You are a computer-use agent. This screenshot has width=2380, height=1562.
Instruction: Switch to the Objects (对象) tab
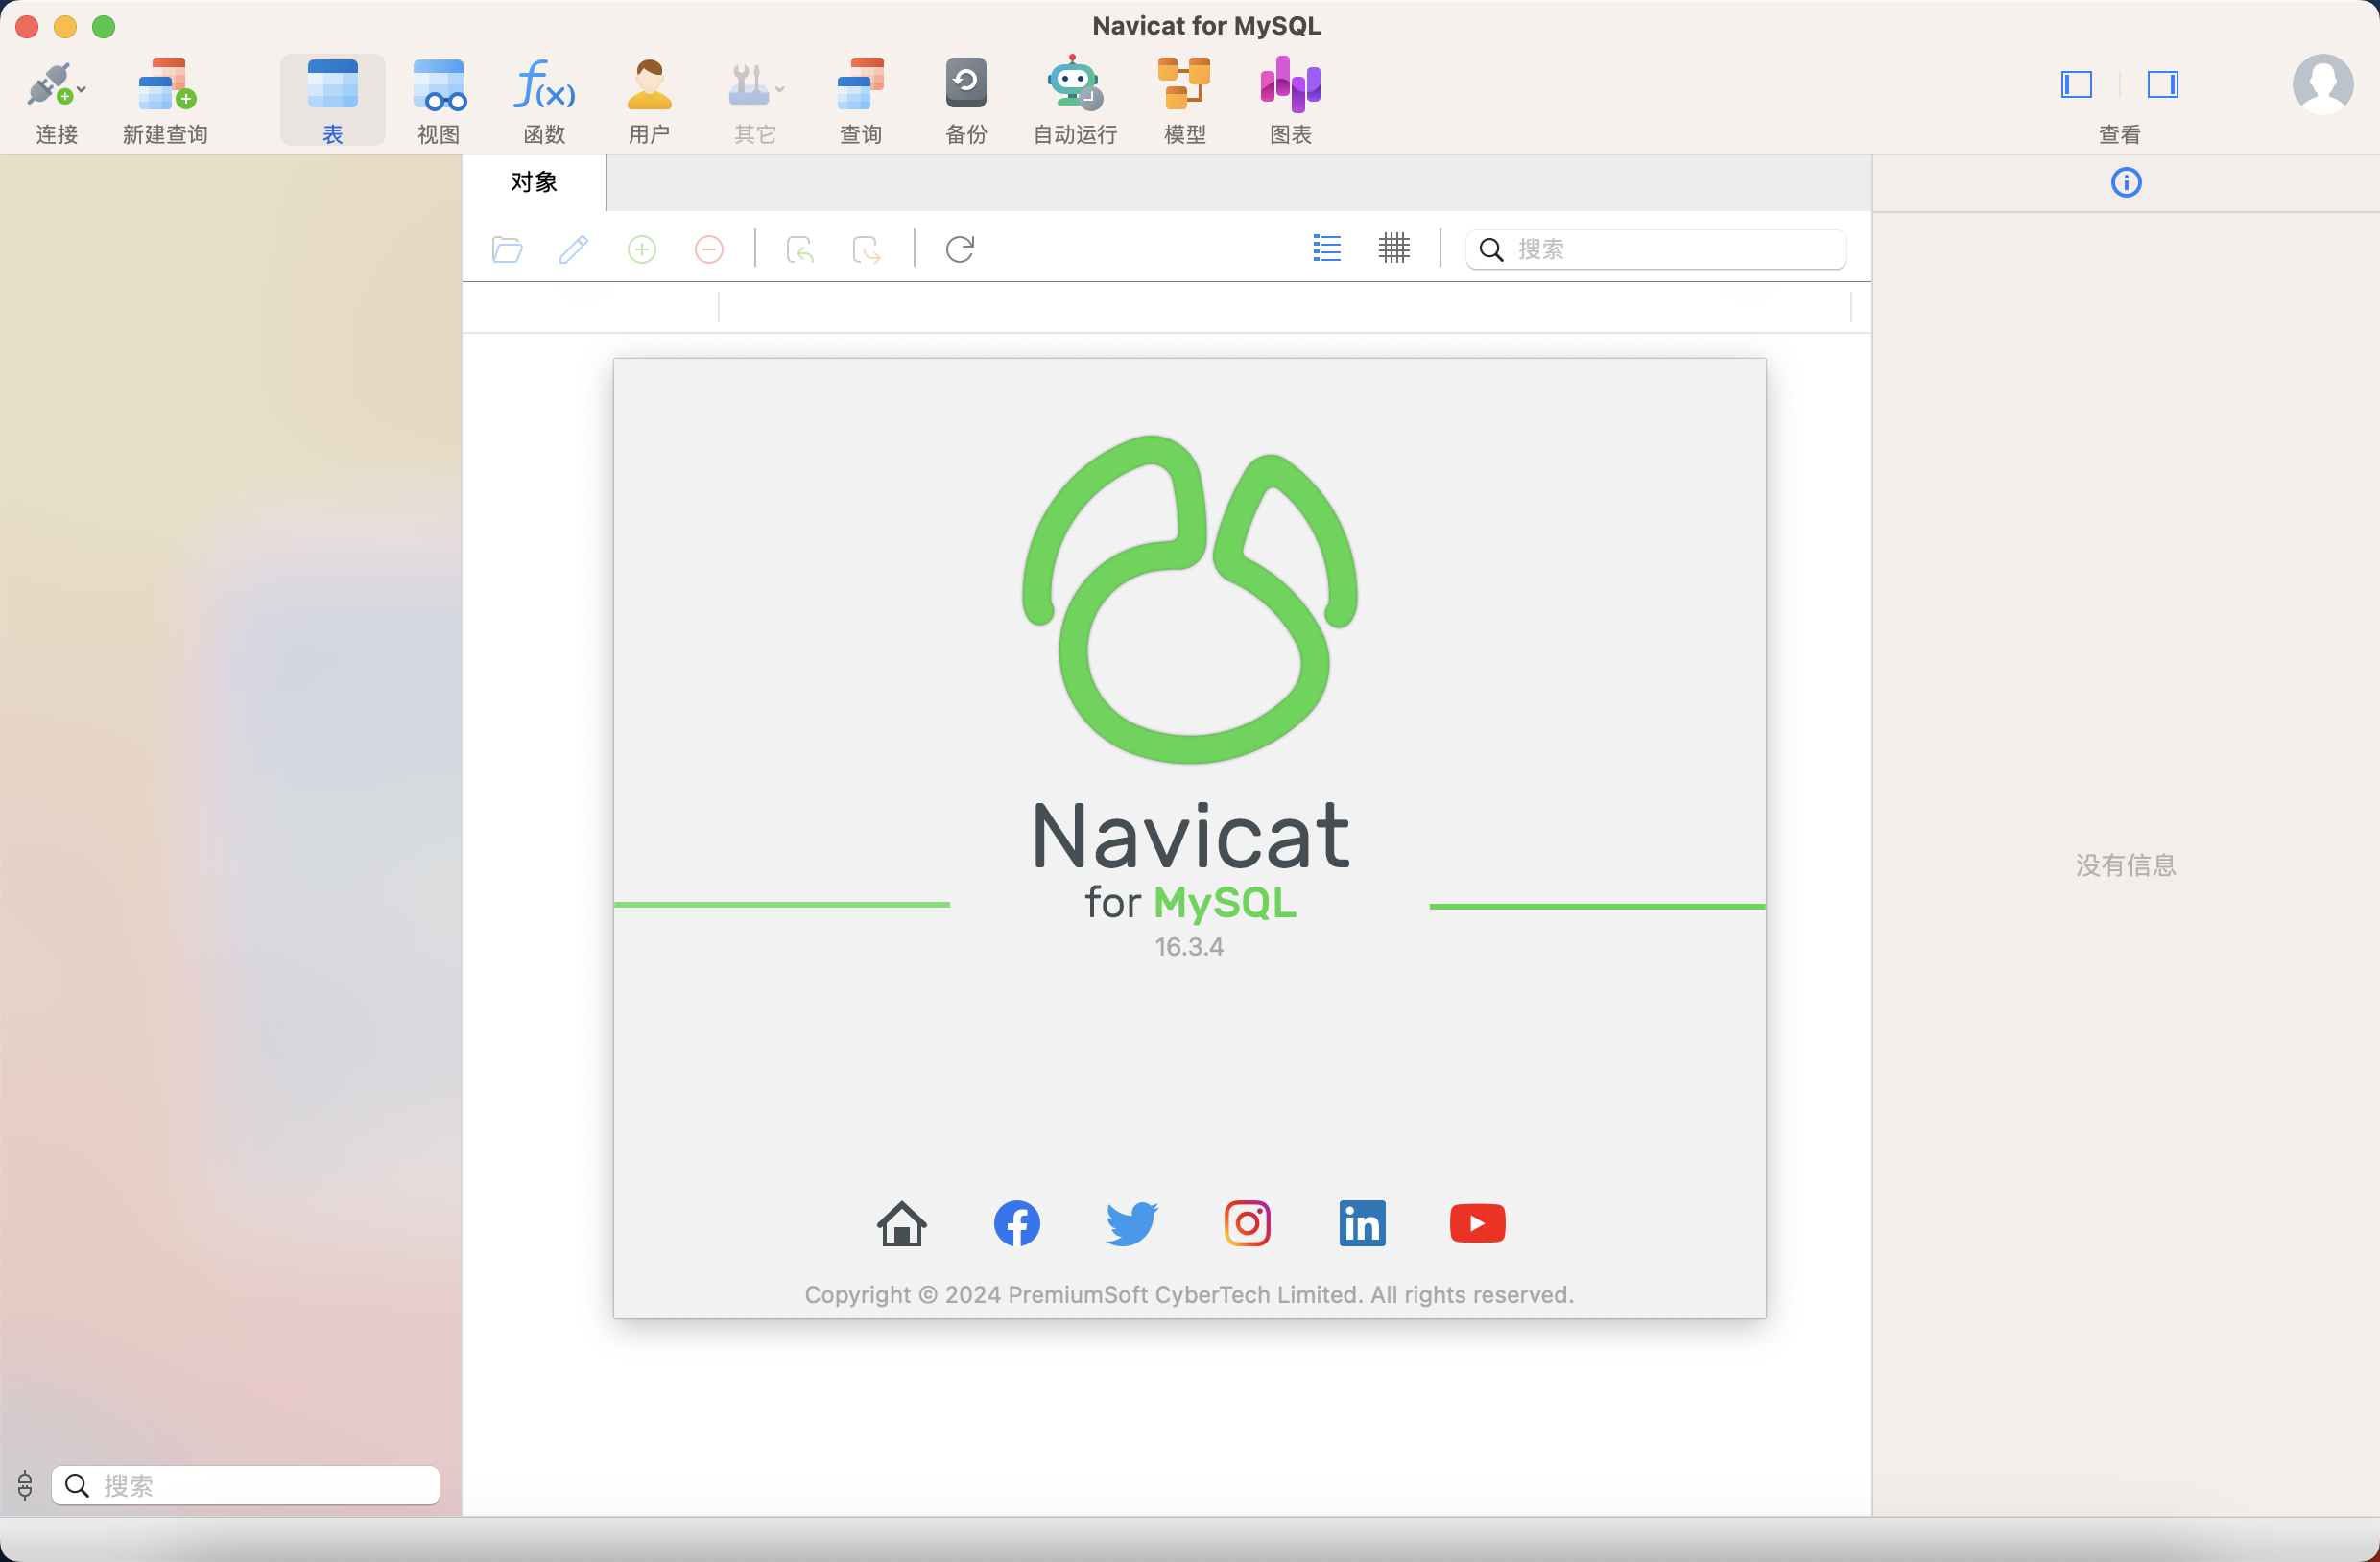tap(534, 182)
